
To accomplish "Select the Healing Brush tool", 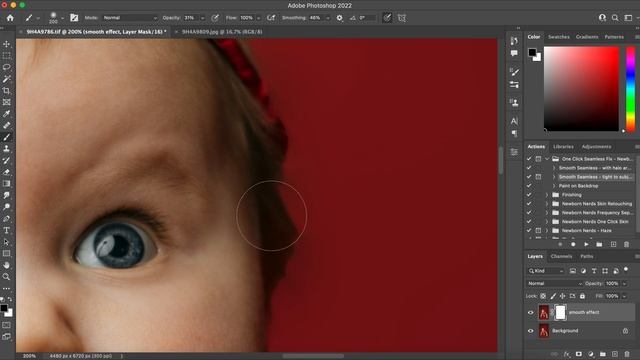I will pyautogui.click(x=7, y=125).
